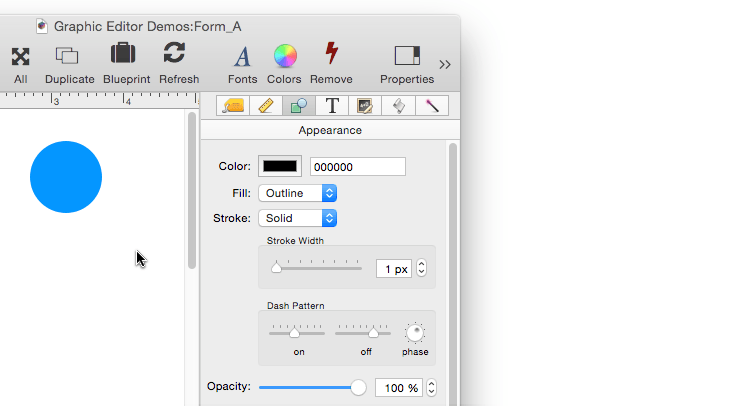Click the Appearance panel vertical scrollbar
Viewport: 756px width, 406px height.
point(453,275)
